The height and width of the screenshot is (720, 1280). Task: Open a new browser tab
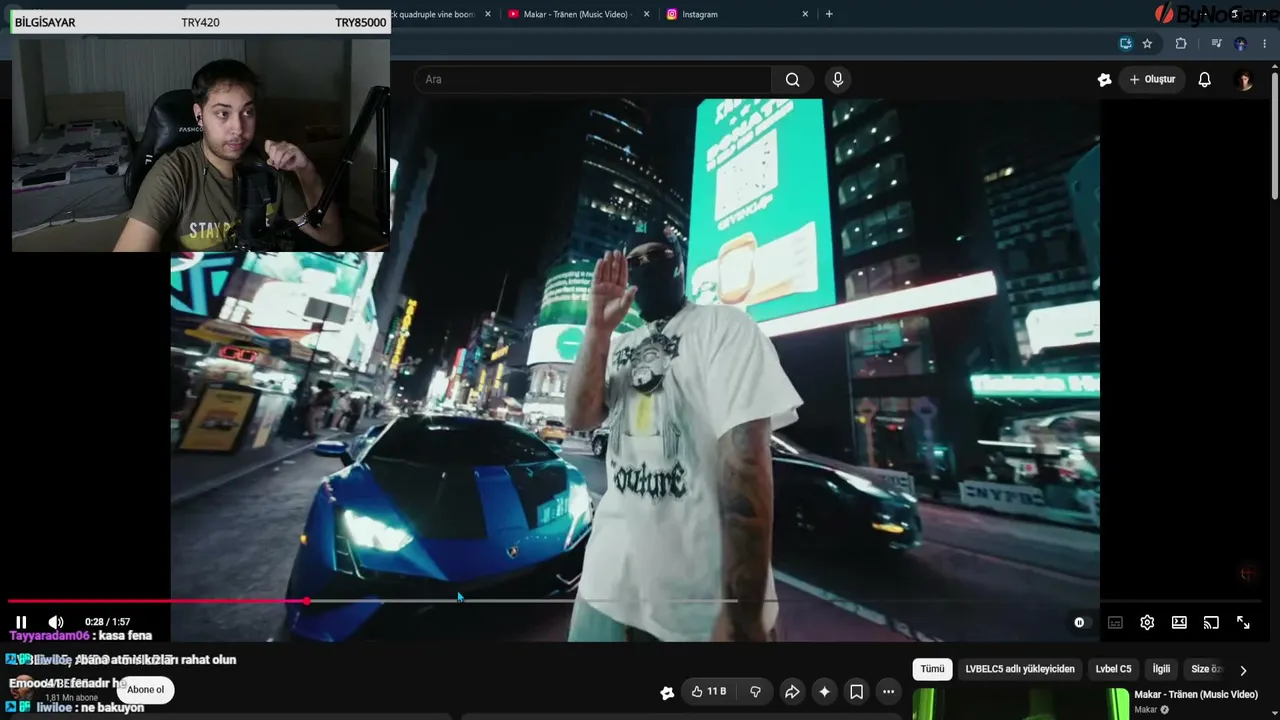pos(829,14)
